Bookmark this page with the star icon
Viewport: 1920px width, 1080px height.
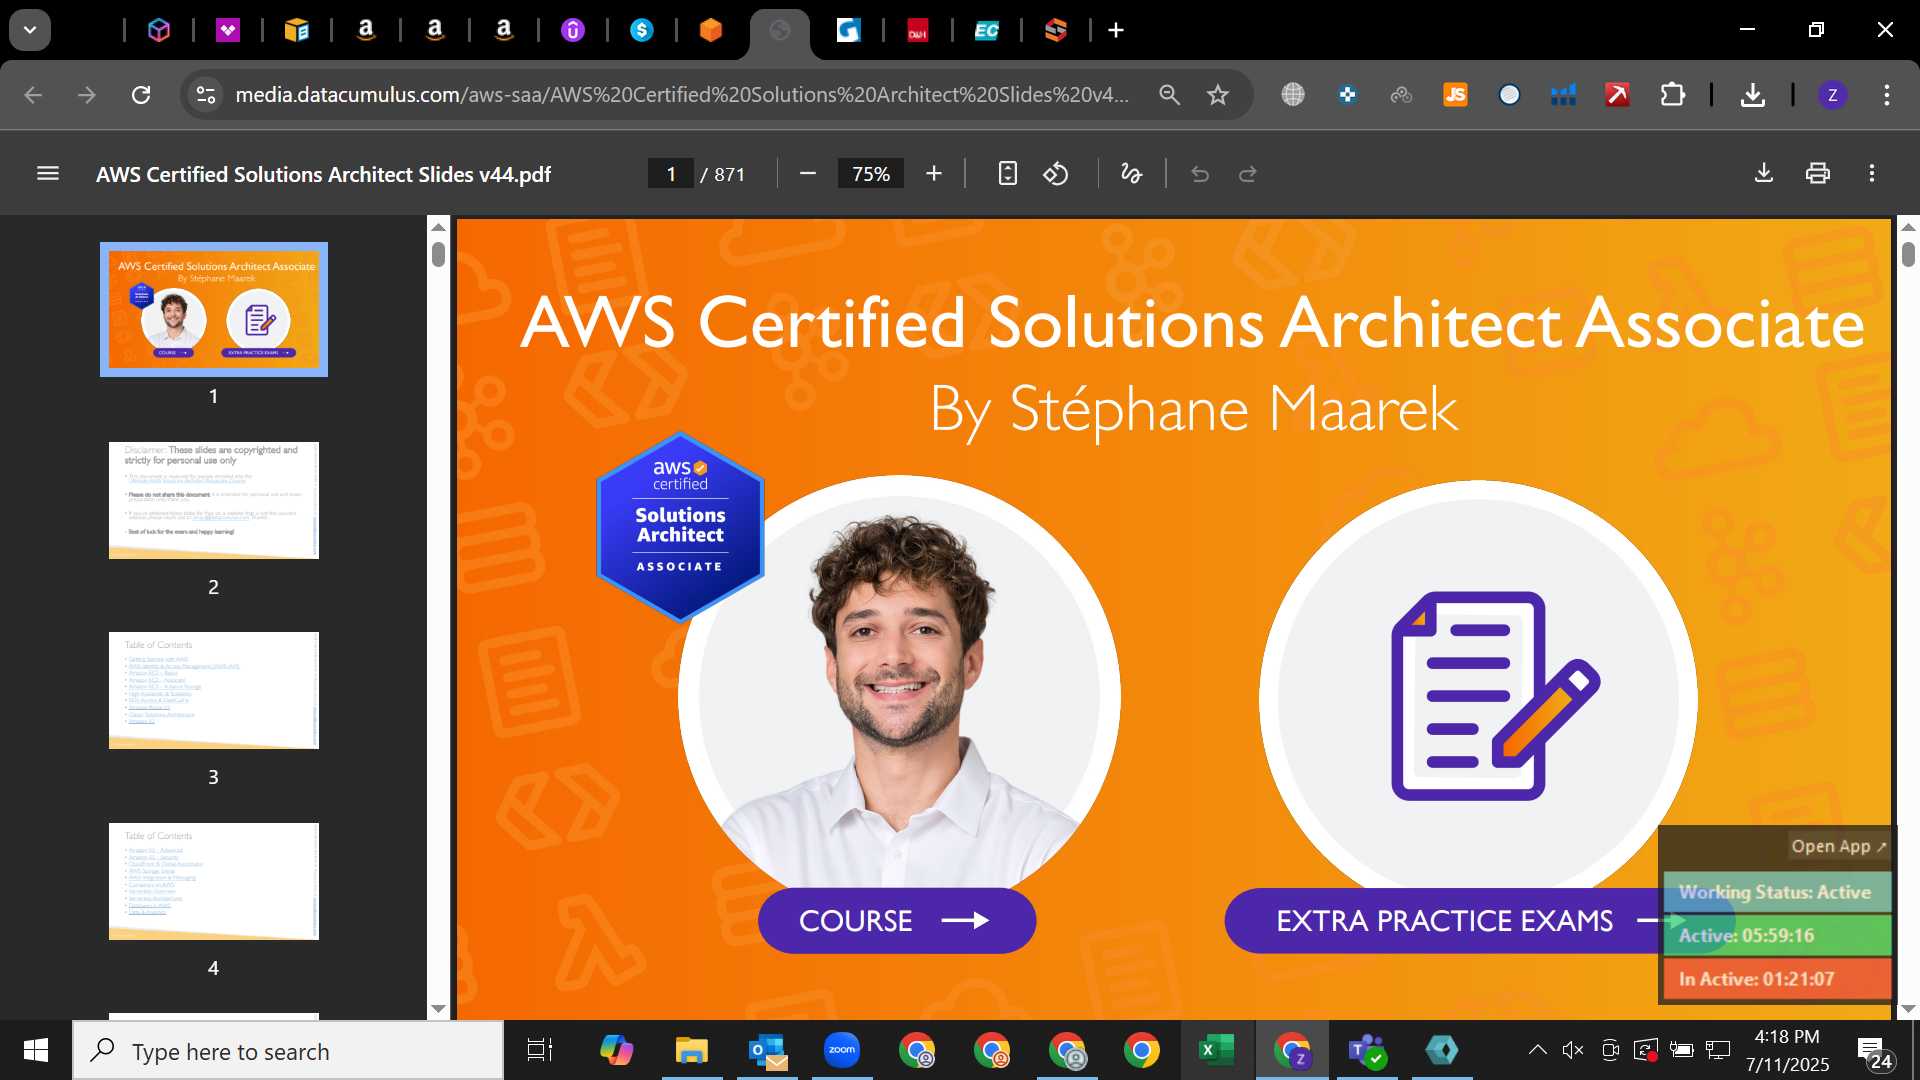(1217, 95)
